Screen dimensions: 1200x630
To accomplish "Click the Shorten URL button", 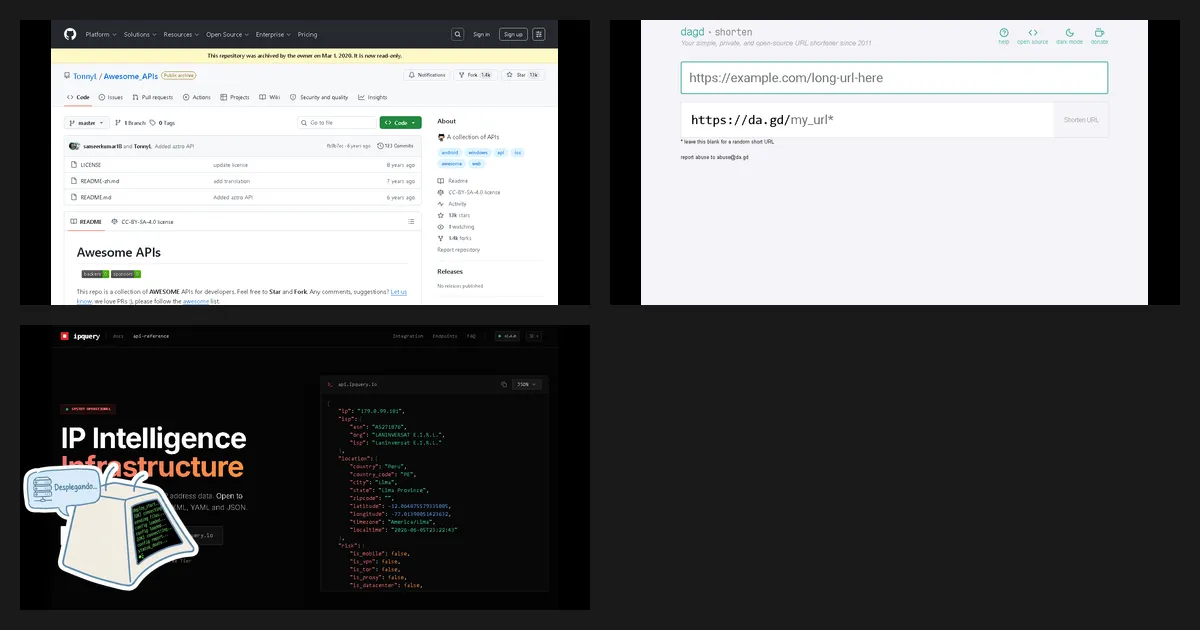I will click(1081, 120).
